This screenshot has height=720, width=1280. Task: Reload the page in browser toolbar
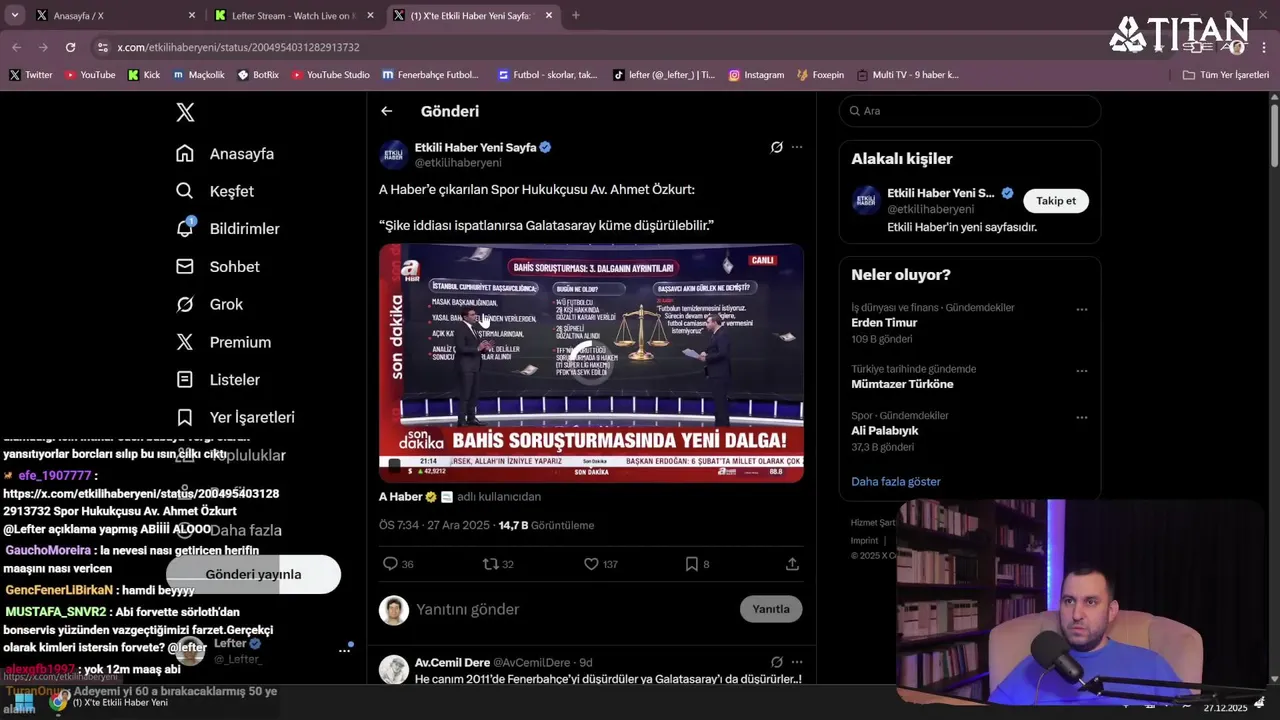[70, 47]
